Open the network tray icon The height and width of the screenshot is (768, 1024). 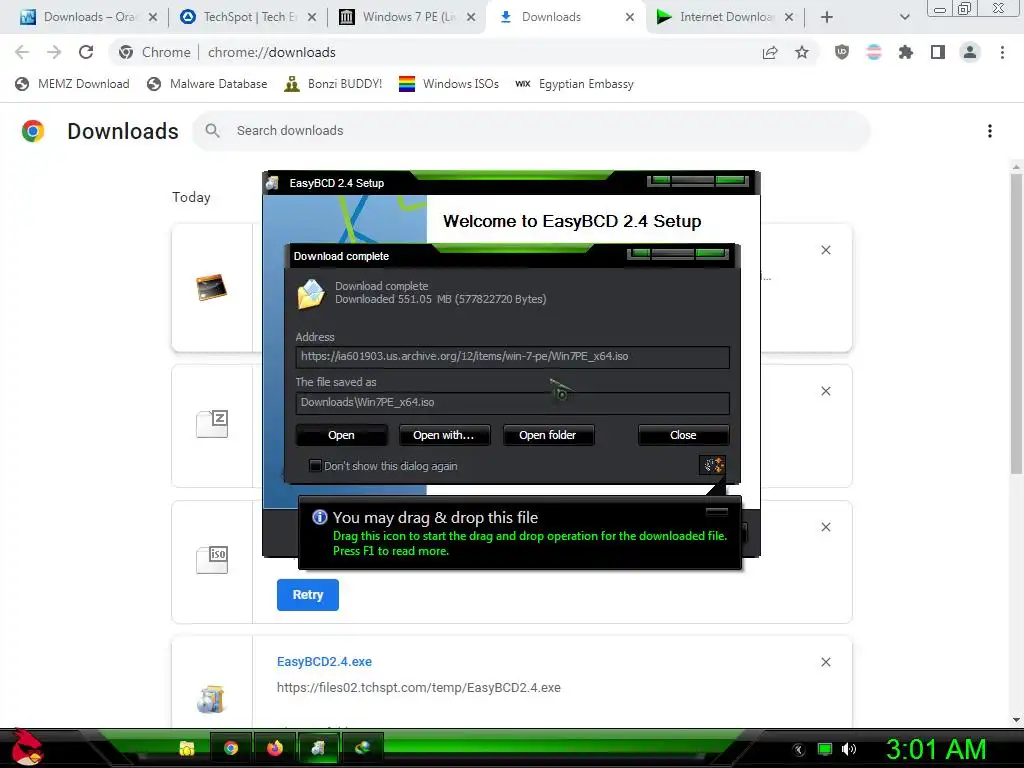pos(825,749)
